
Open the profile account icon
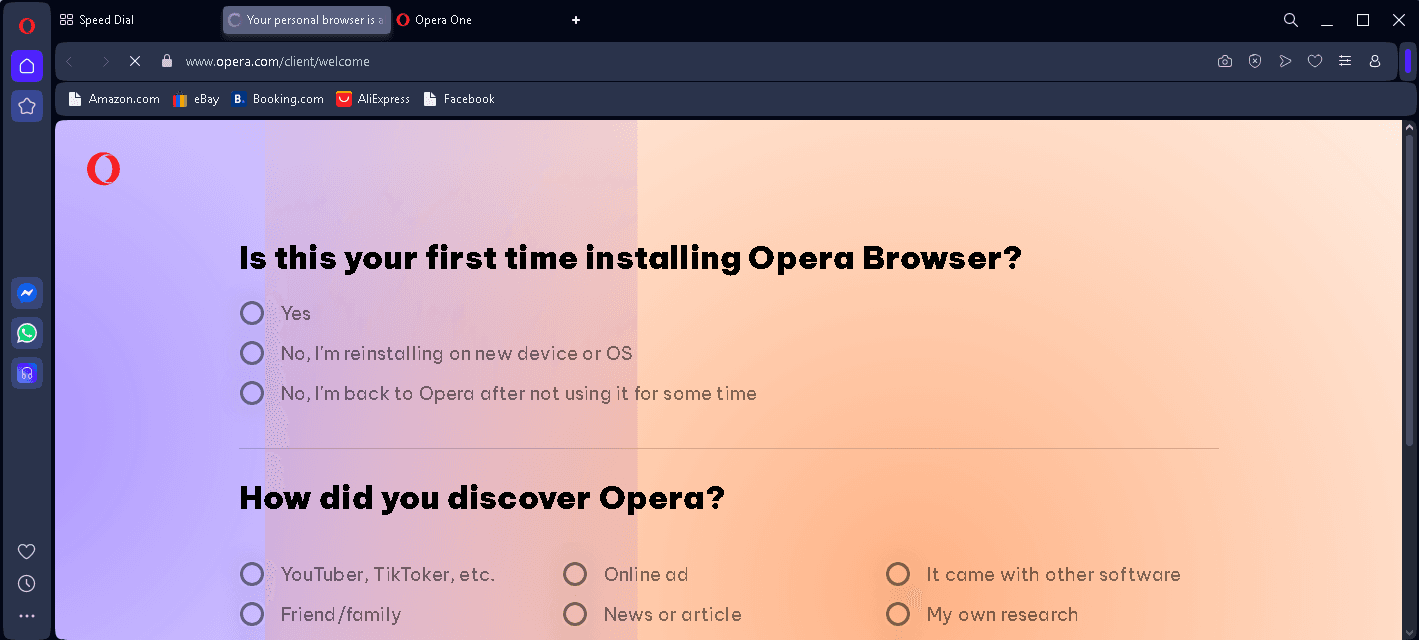tap(1375, 61)
